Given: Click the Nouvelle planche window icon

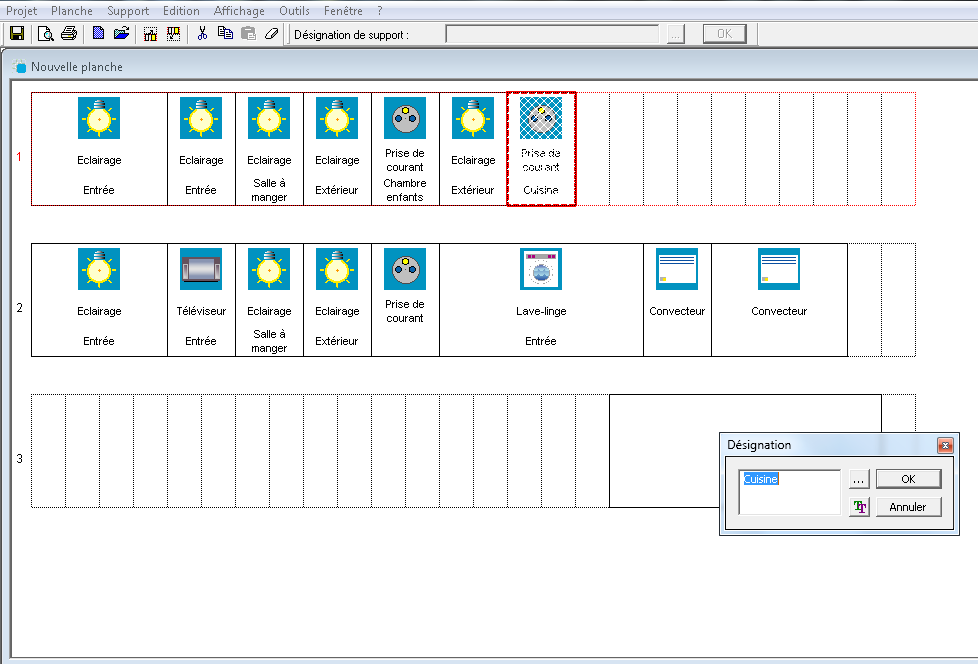Looking at the screenshot, I should tap(20, 67).
